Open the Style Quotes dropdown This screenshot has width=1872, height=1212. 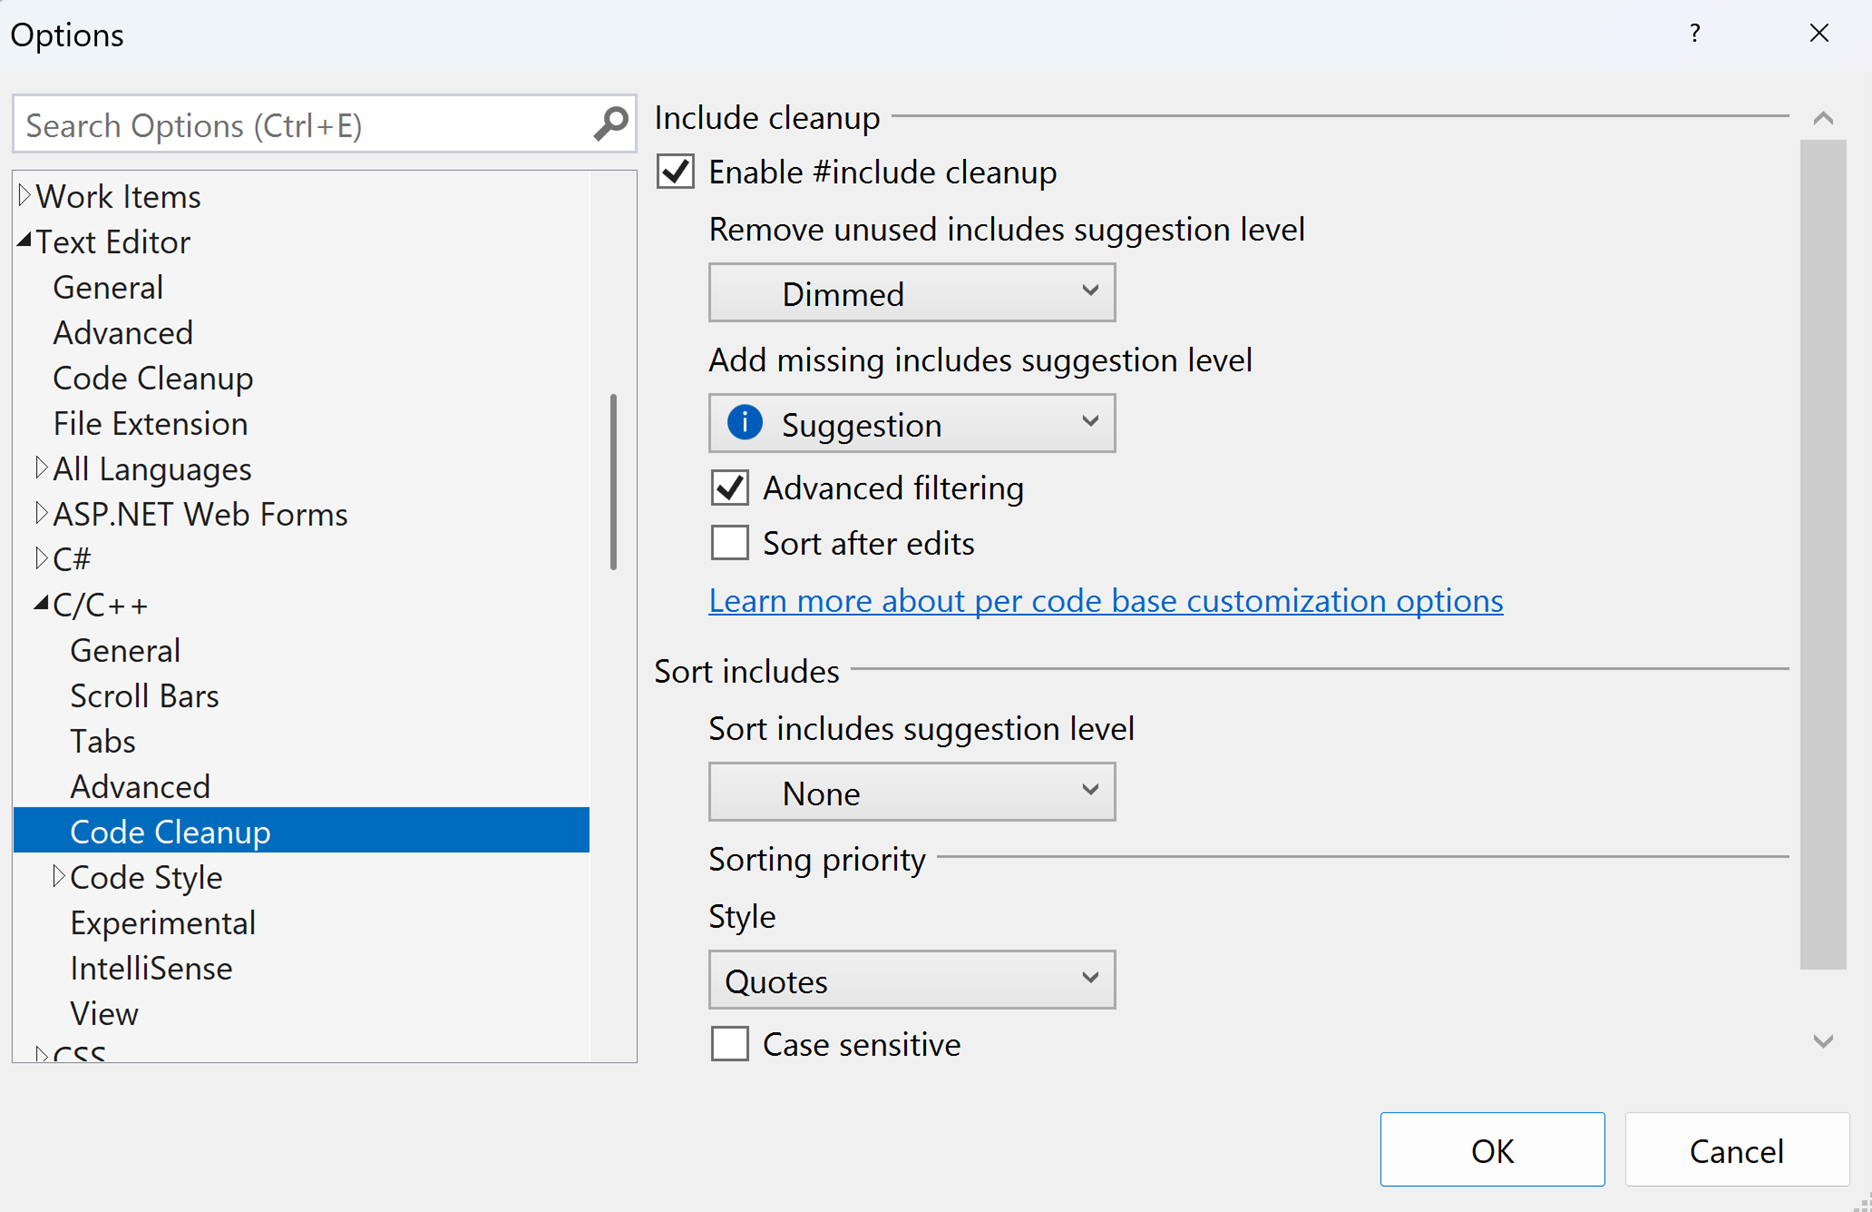[x=911, y=980]
